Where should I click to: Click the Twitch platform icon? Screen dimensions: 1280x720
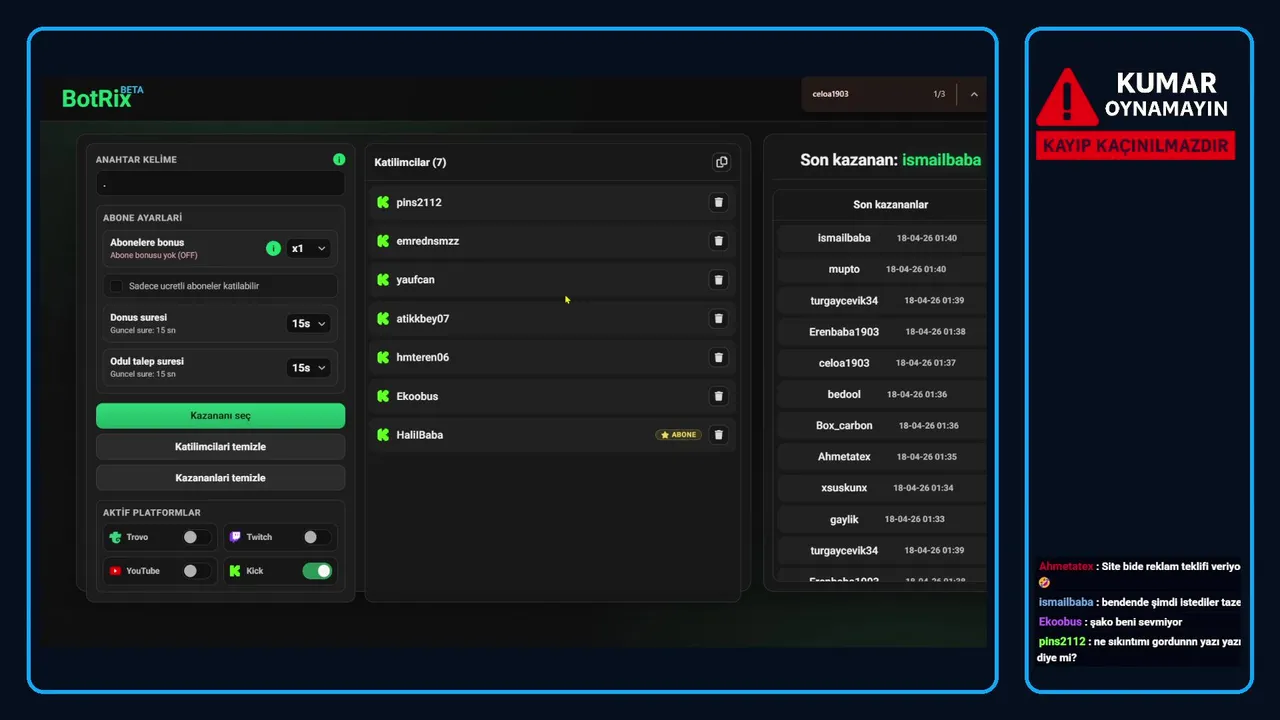click(x=236, y=537)
